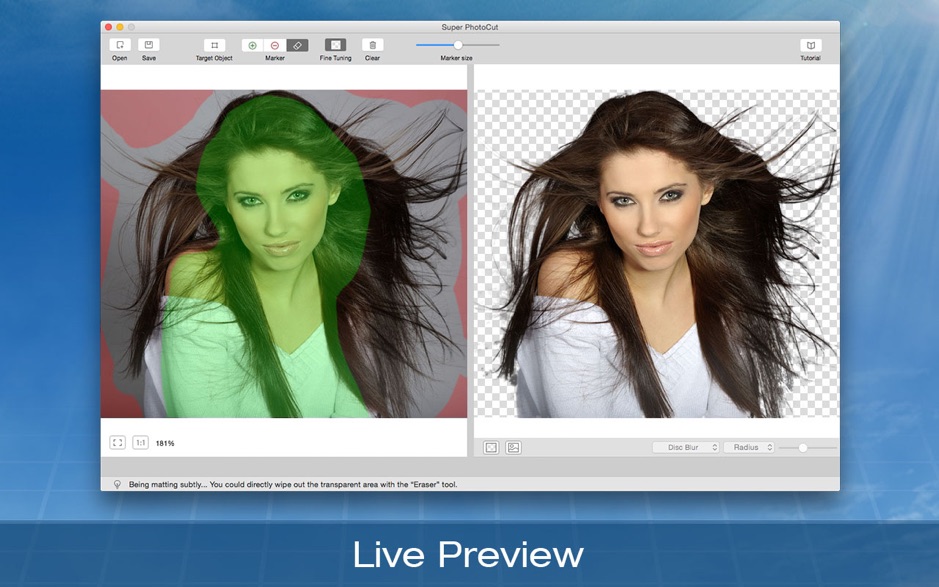Open the Tutorial panel

(x=811, y=45)
